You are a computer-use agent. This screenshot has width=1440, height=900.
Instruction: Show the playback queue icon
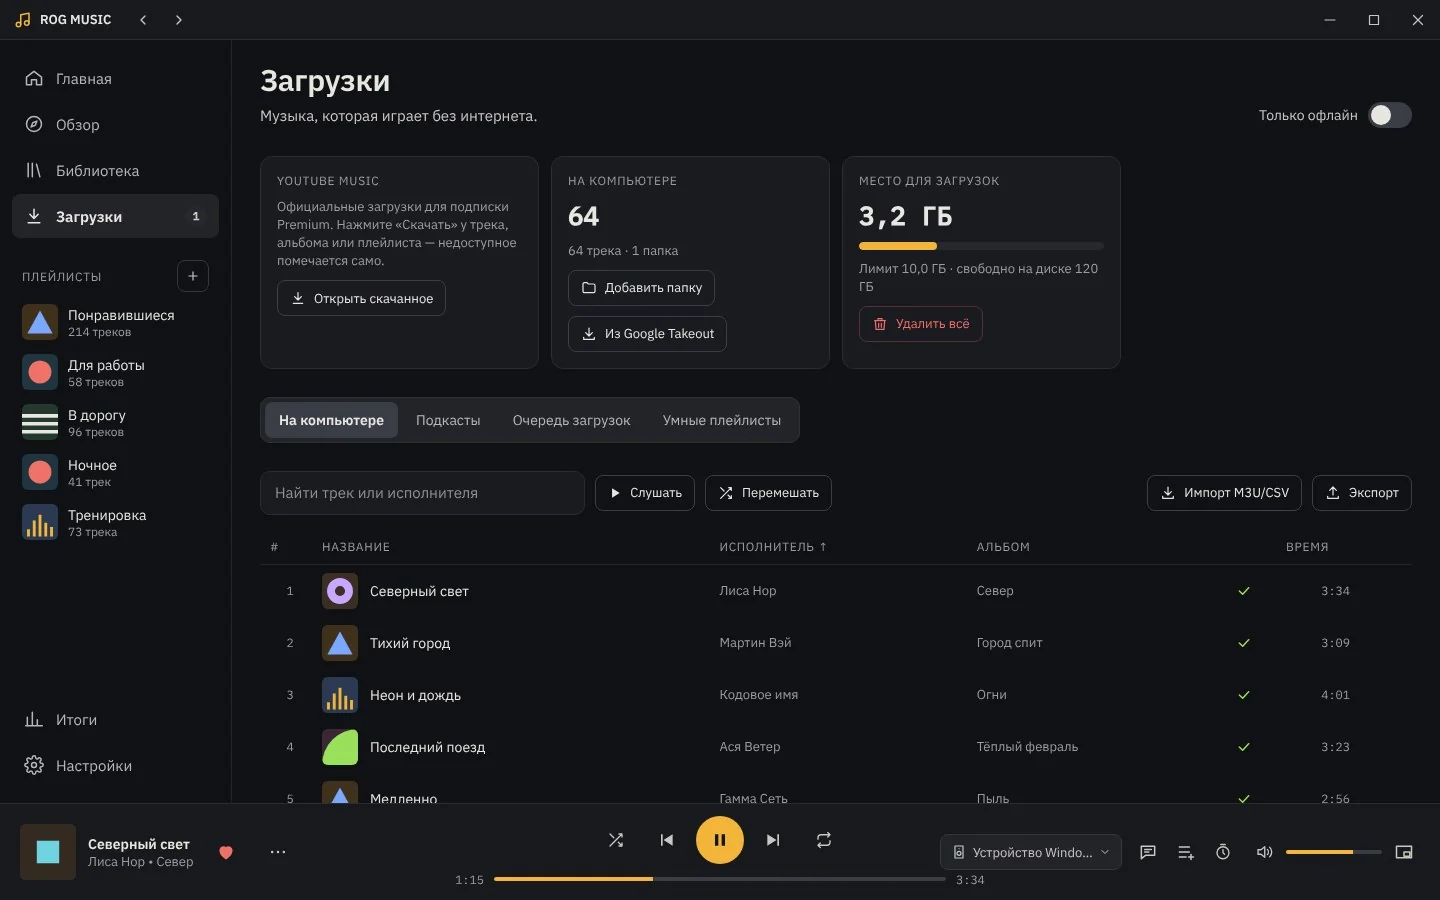(1186, 852)
